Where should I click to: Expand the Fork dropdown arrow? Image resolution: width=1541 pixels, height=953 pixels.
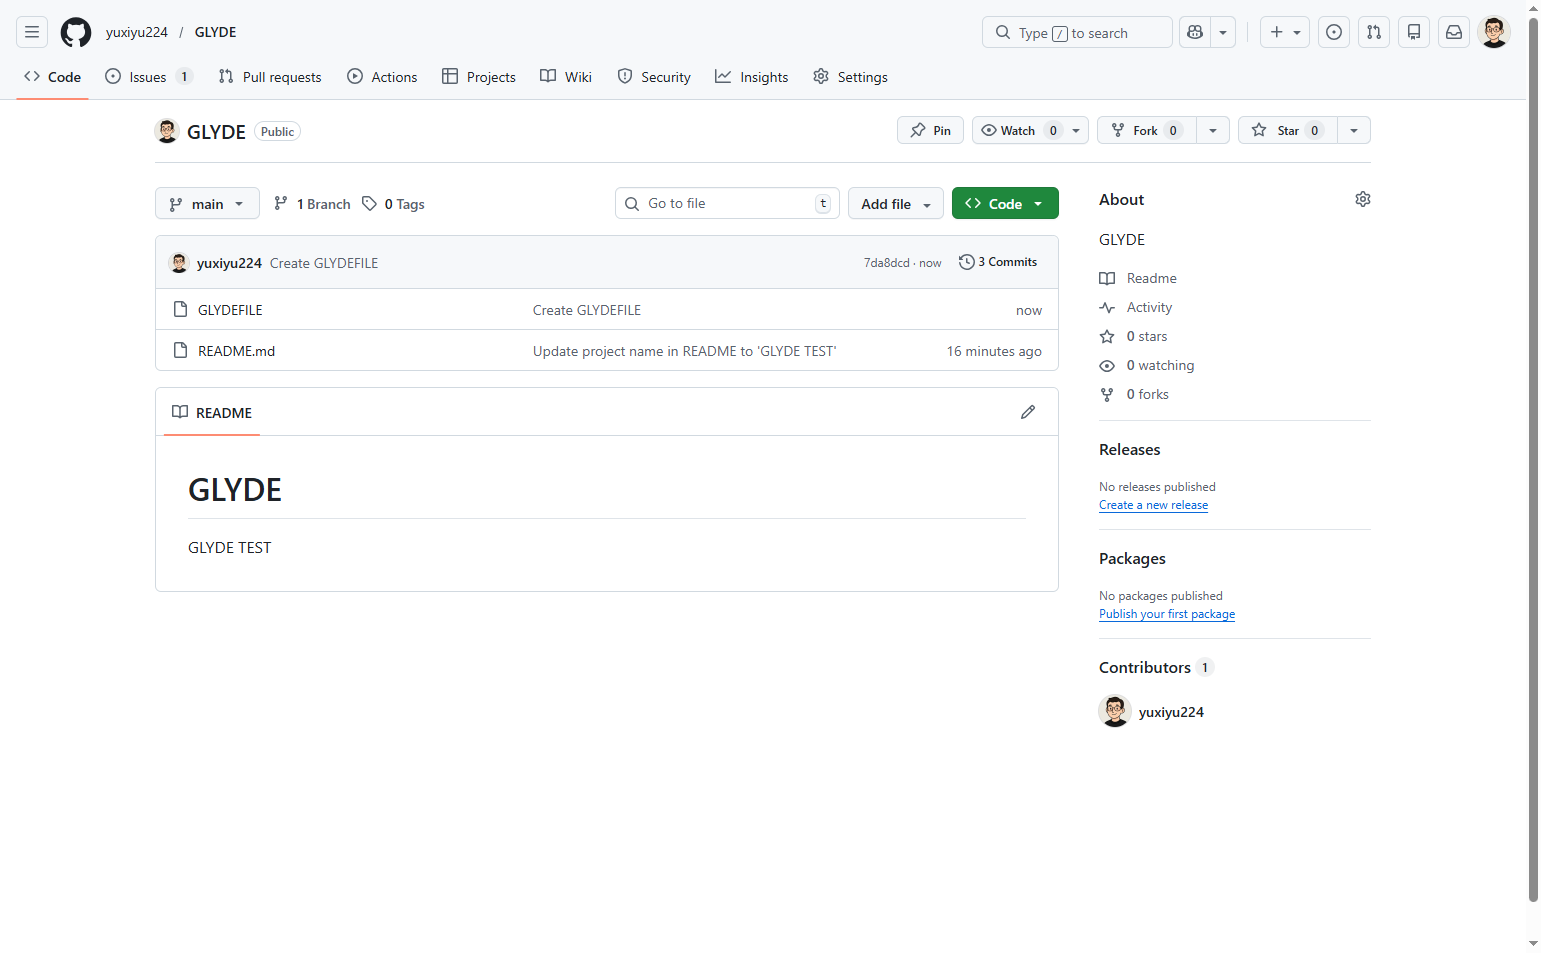[1213, 130]
